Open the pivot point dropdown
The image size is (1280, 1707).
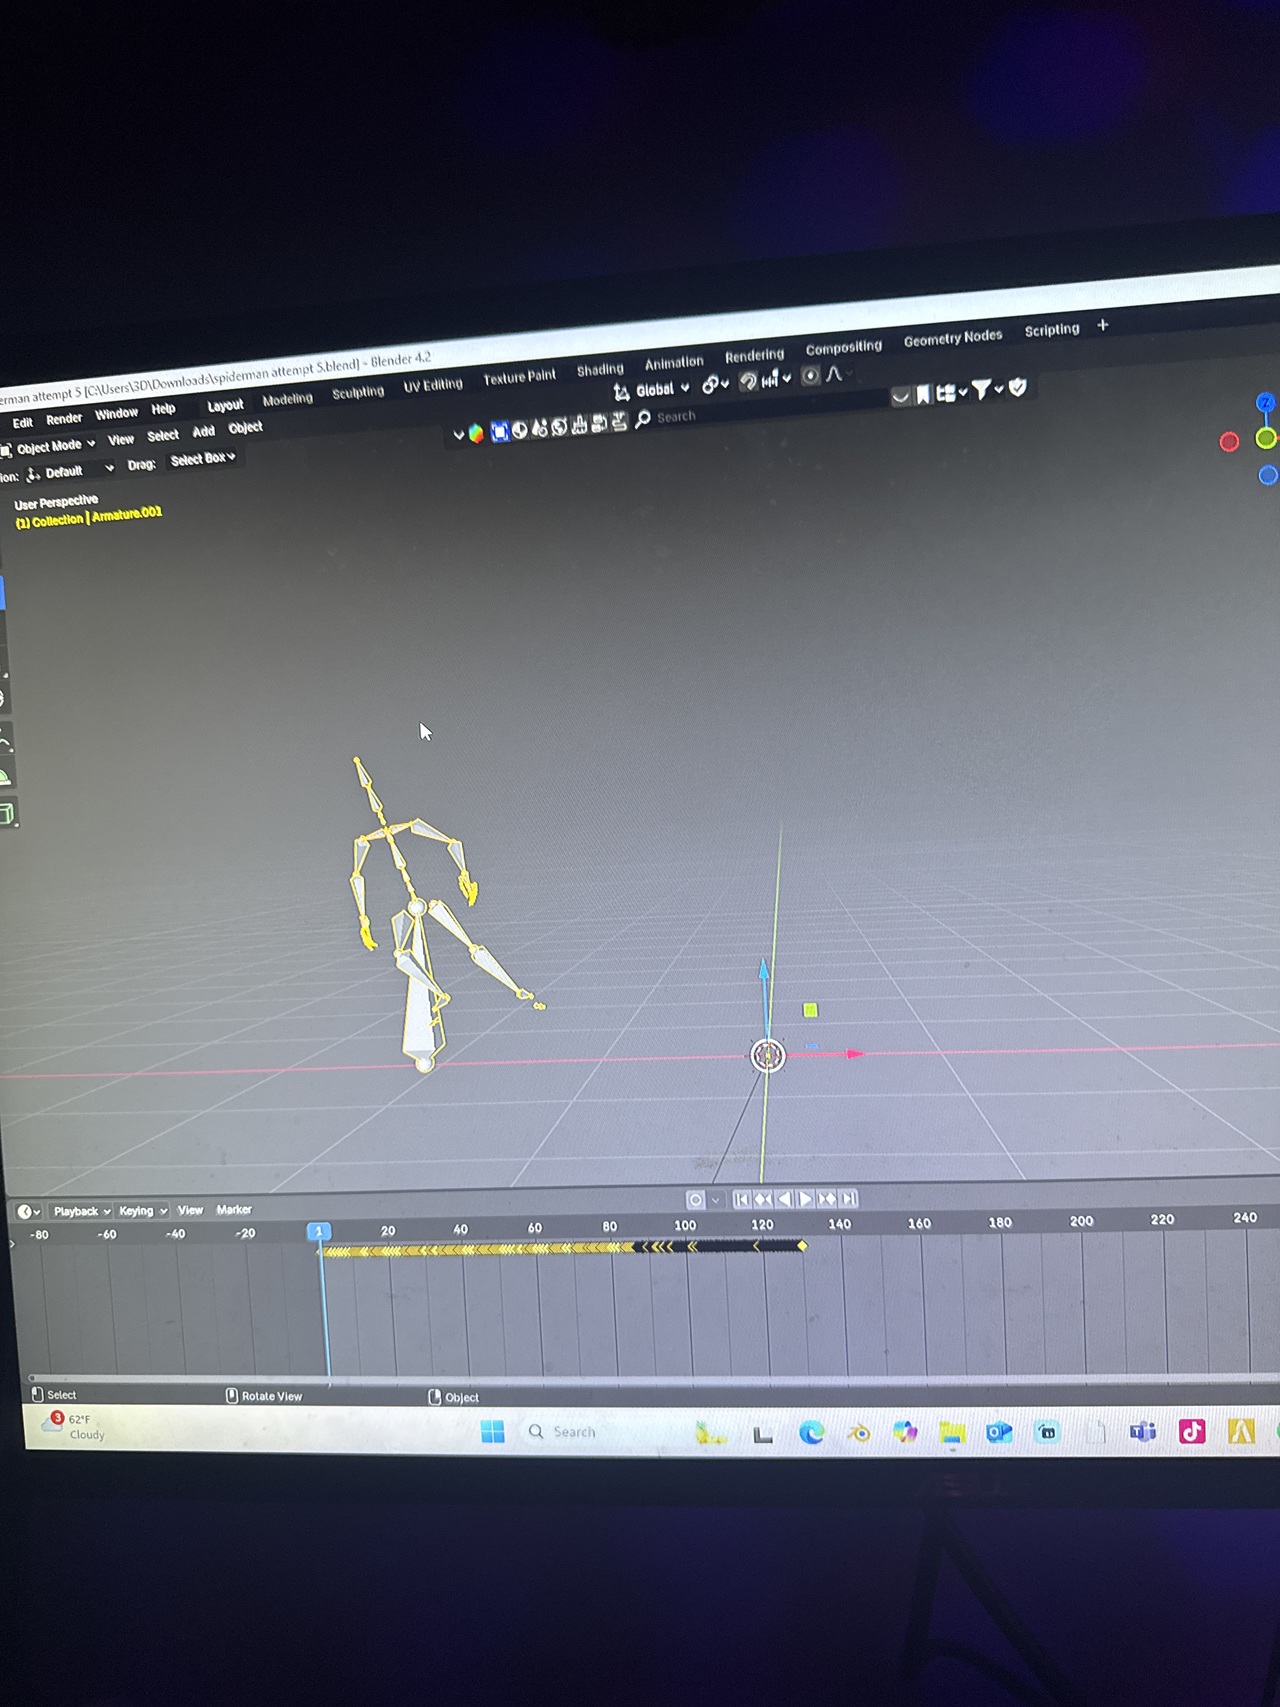tap(714, 384)
